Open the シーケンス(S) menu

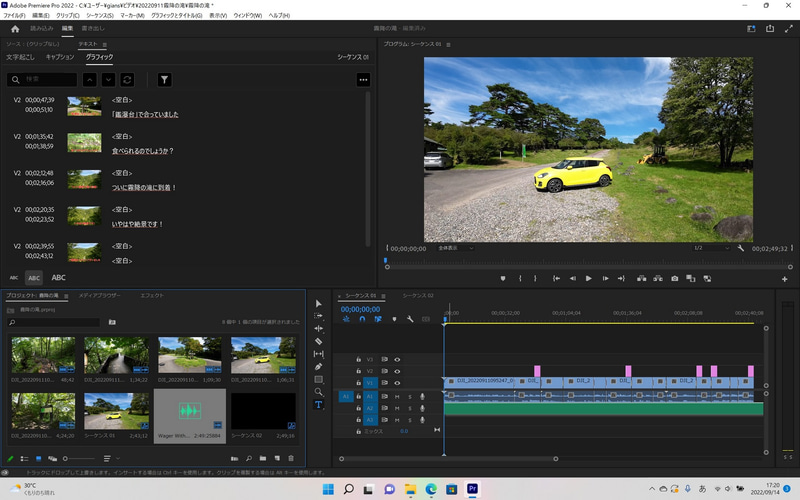pyautogui.click(x=101, y=16)
